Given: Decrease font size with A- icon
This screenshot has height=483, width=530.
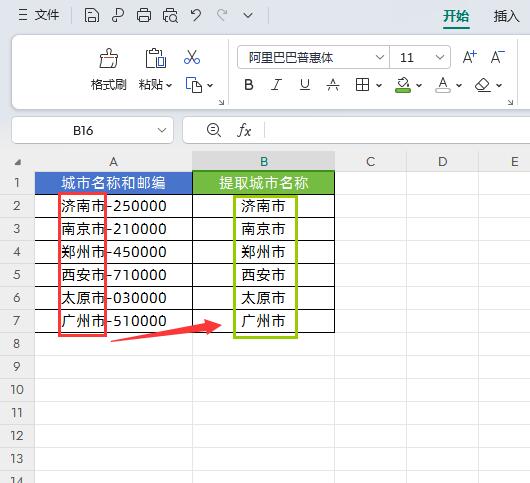Looking at the screenshot, I should coord(498,57).
